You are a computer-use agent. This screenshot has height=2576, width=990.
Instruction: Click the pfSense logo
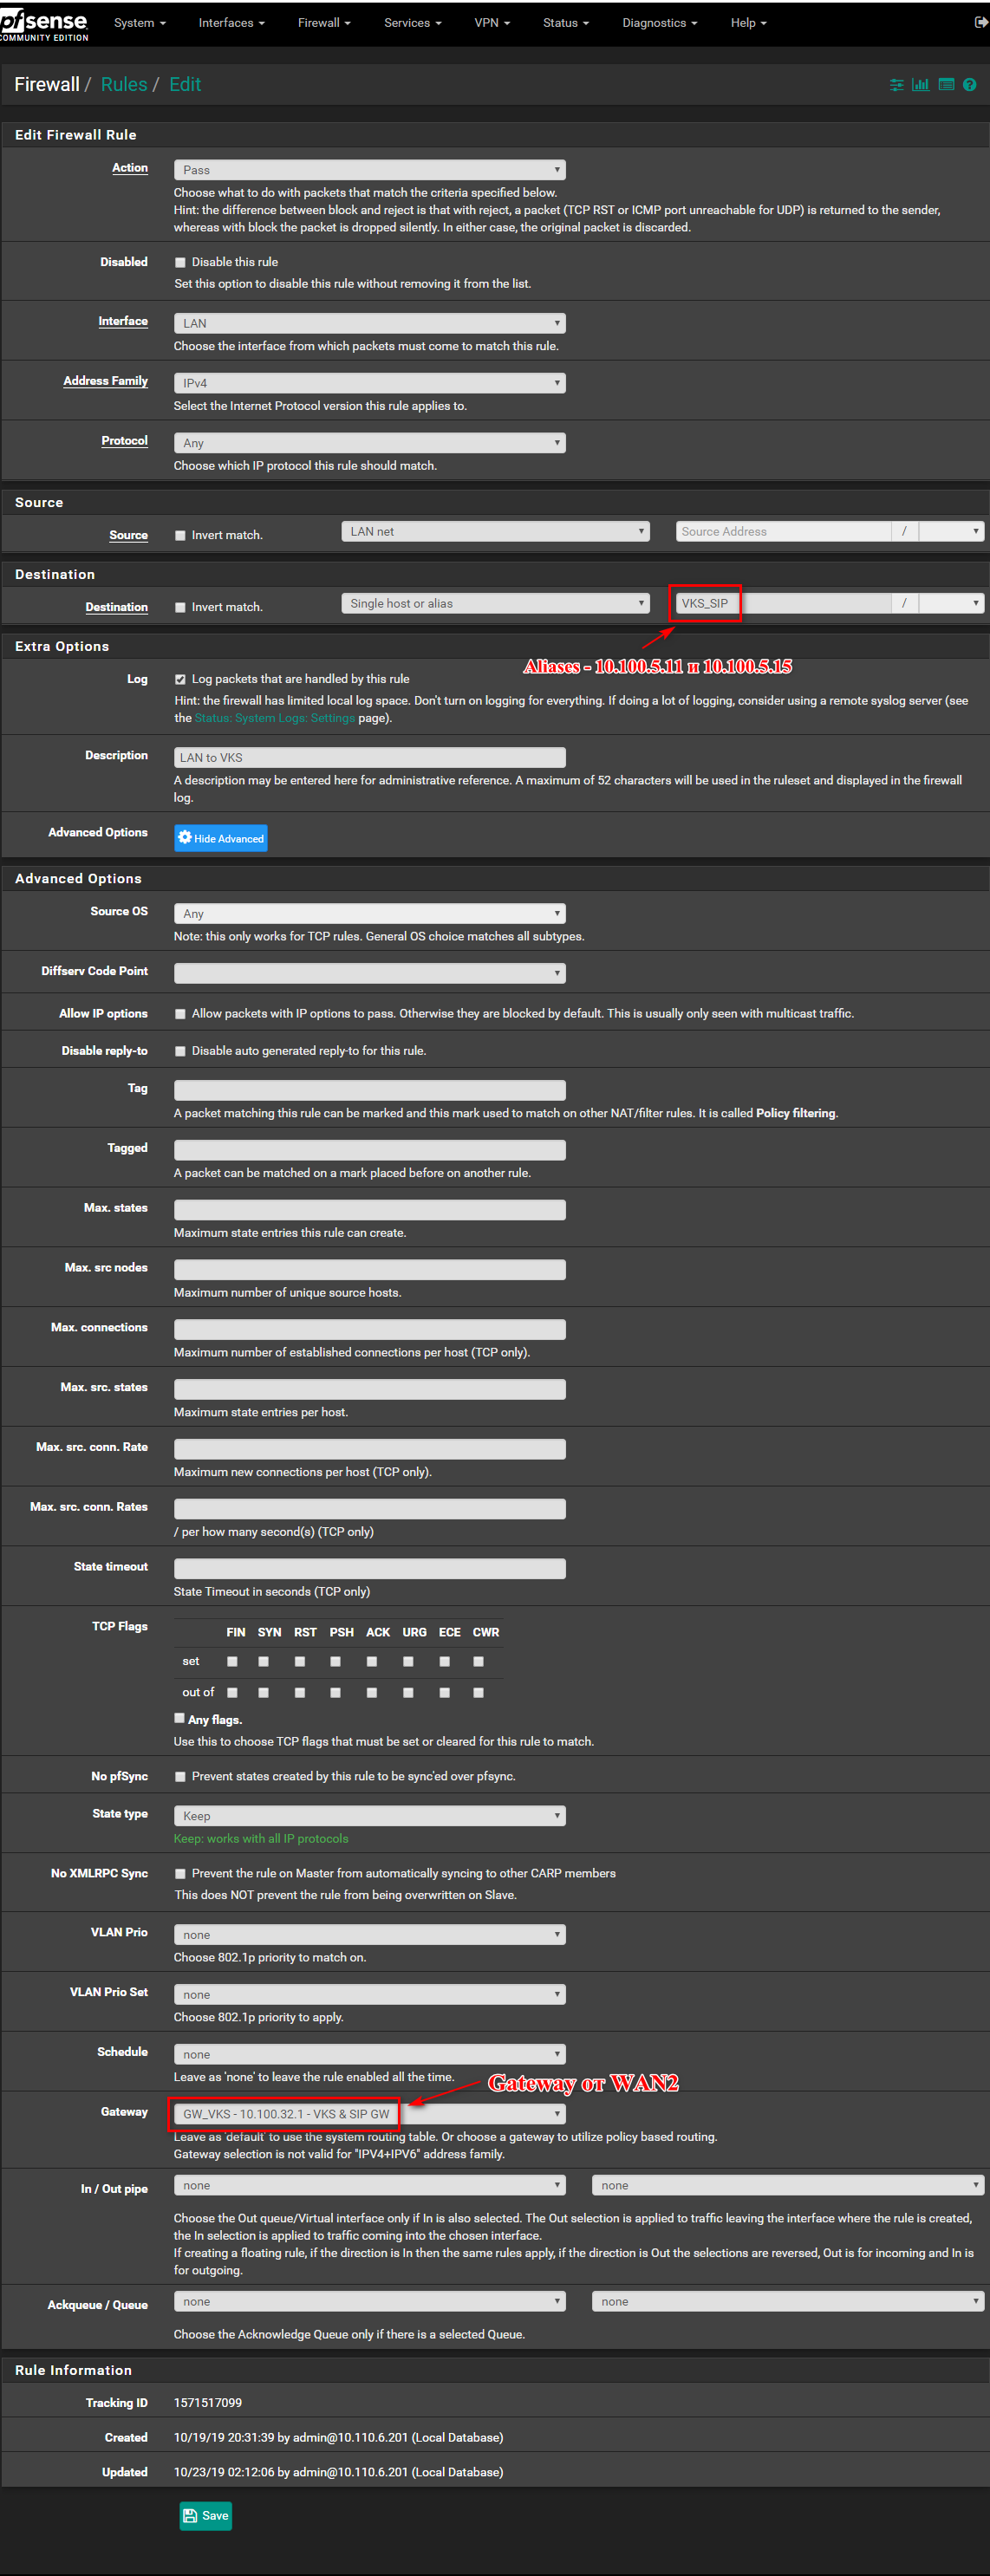click(x=44, y=24)
